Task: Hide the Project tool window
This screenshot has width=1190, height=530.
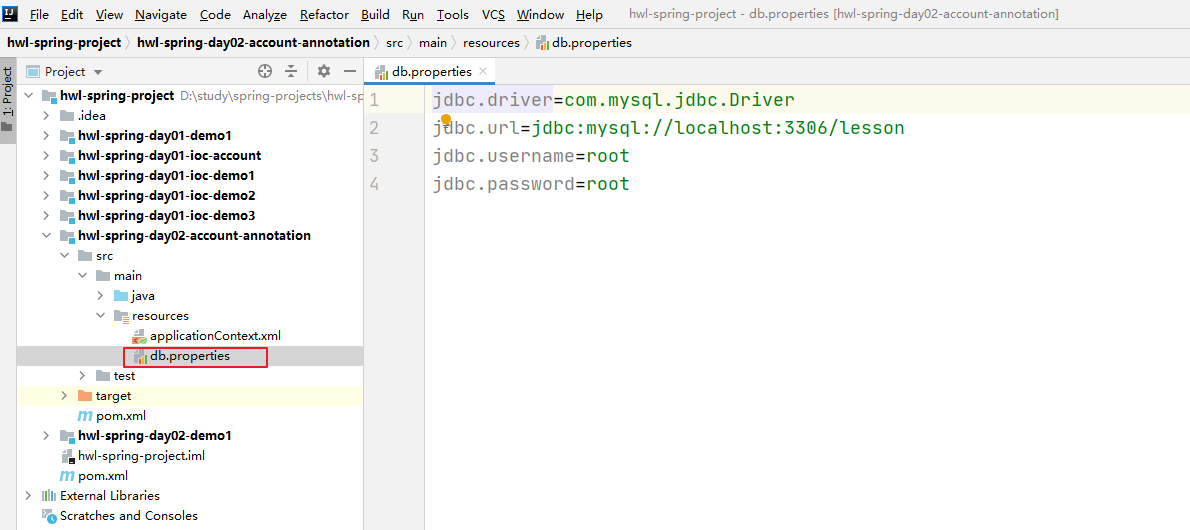Action: tap(350, 71)
